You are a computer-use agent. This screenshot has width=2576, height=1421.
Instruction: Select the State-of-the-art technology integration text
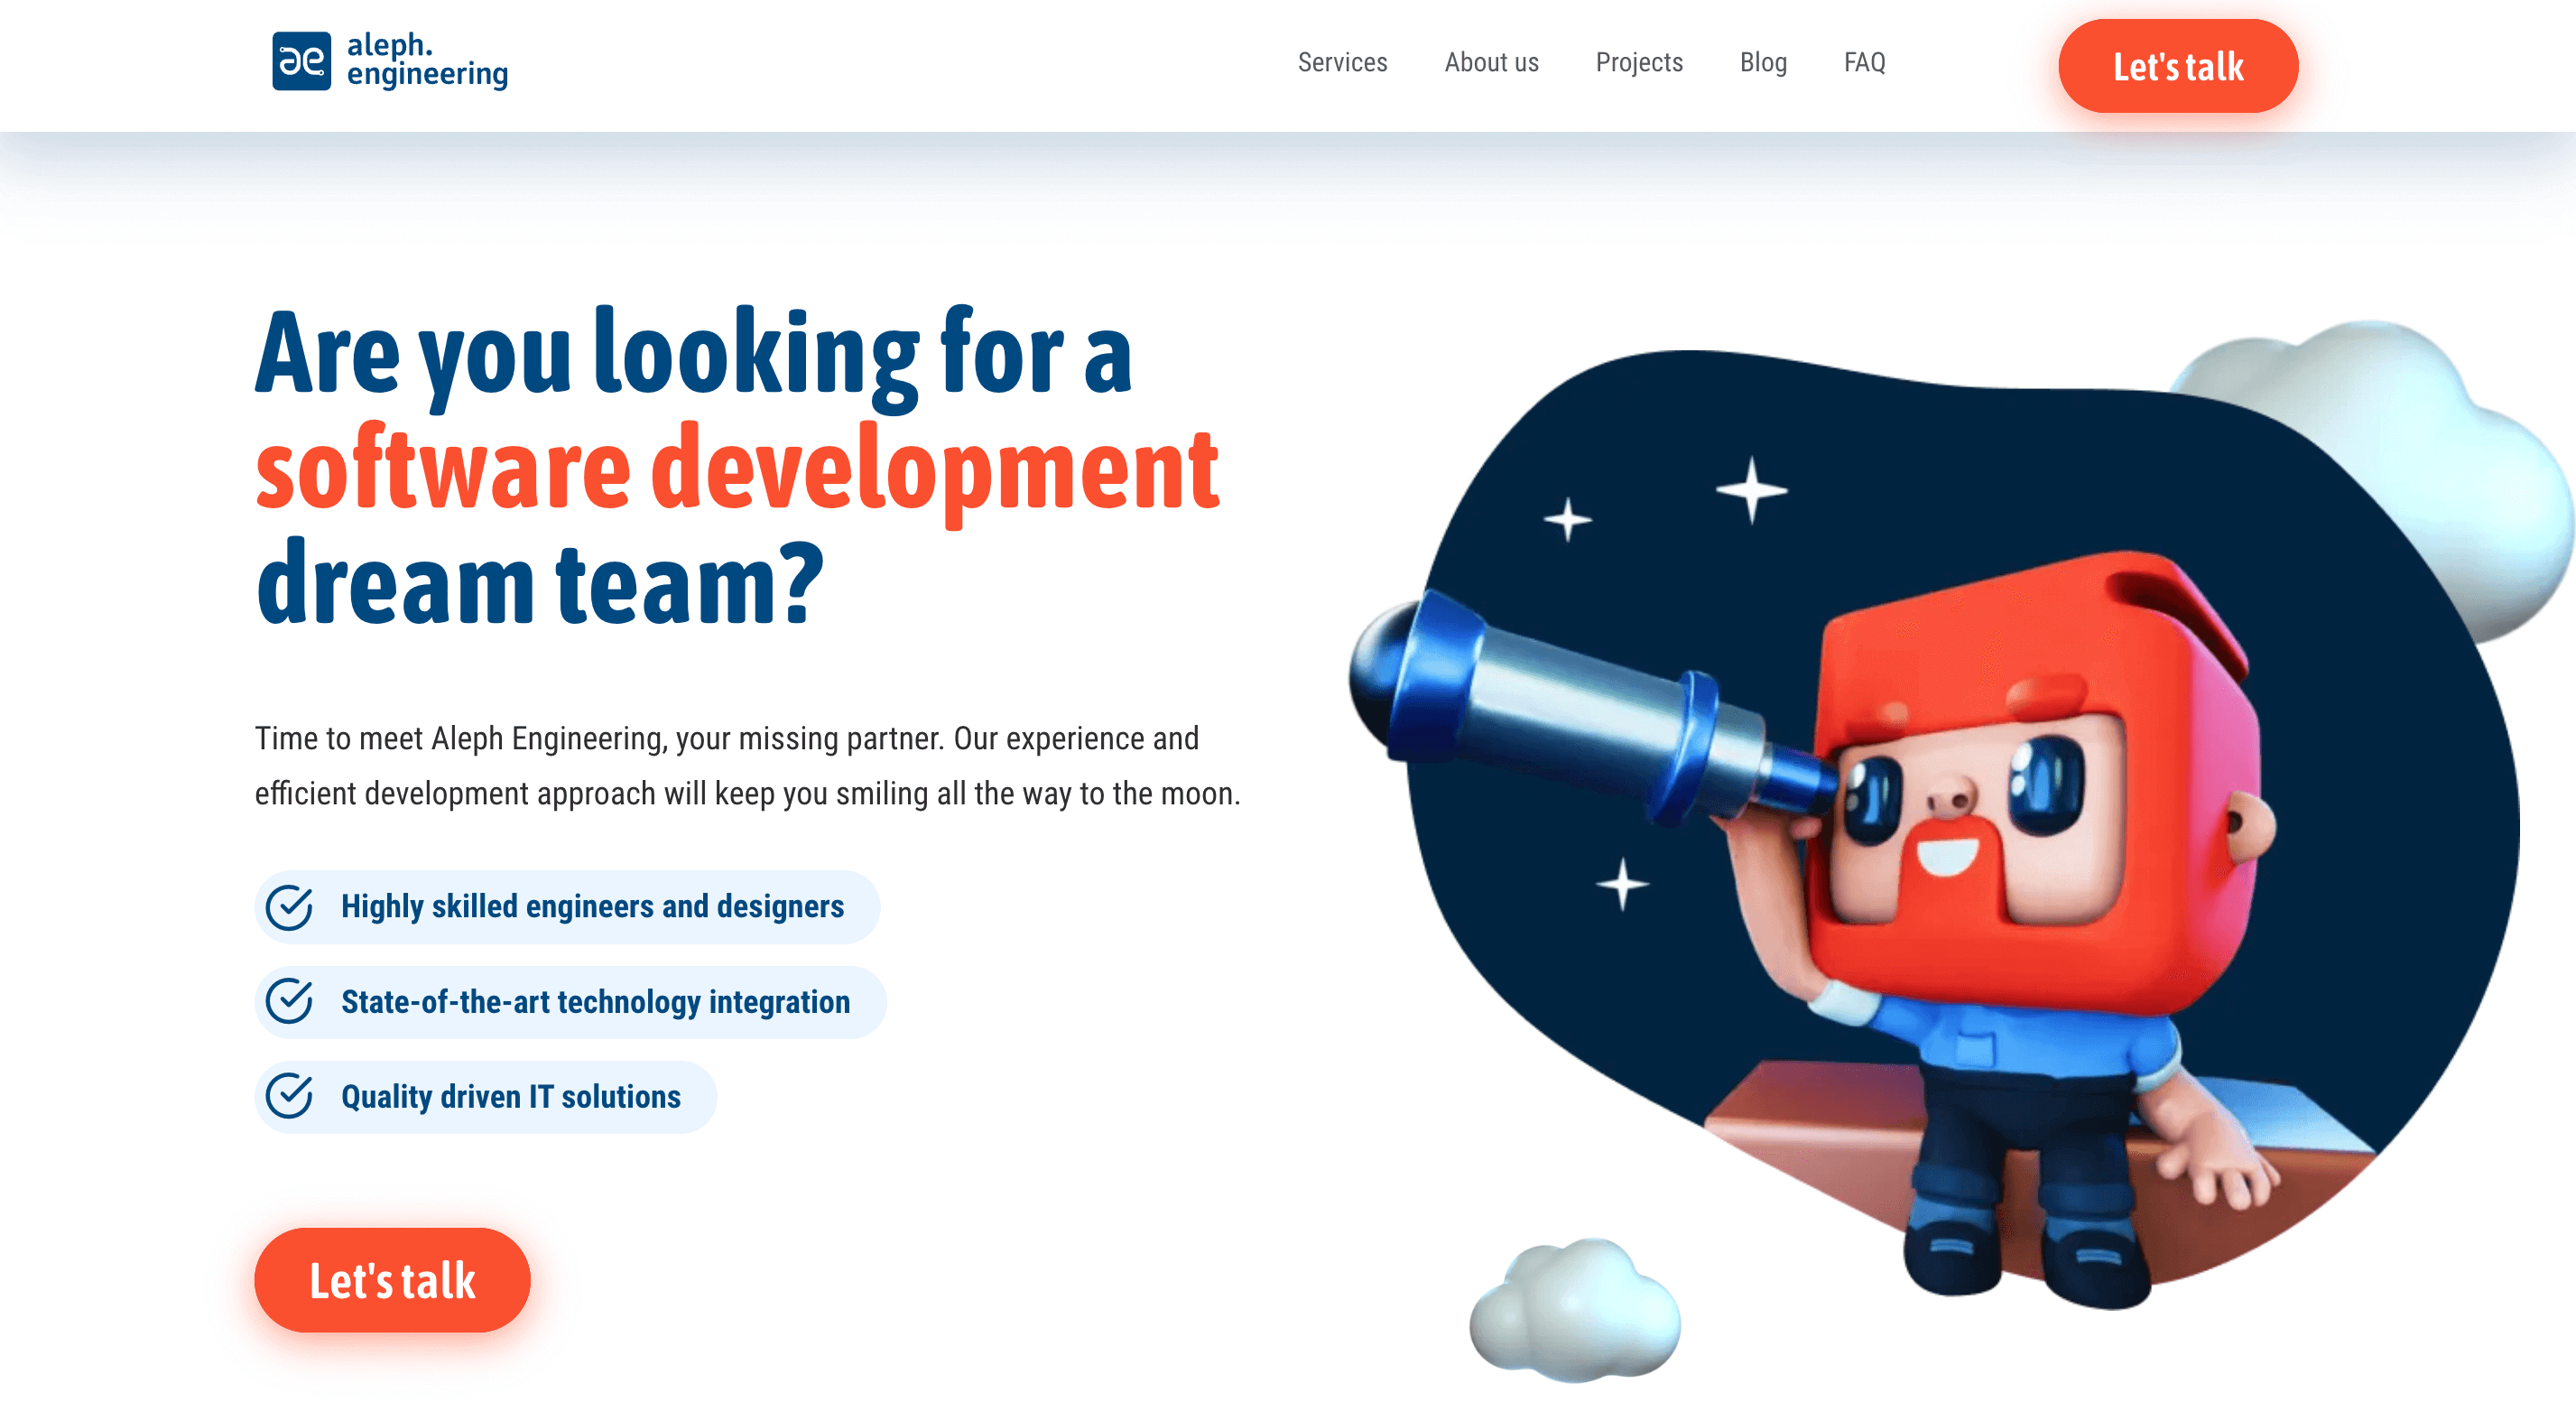[595, 1002]
